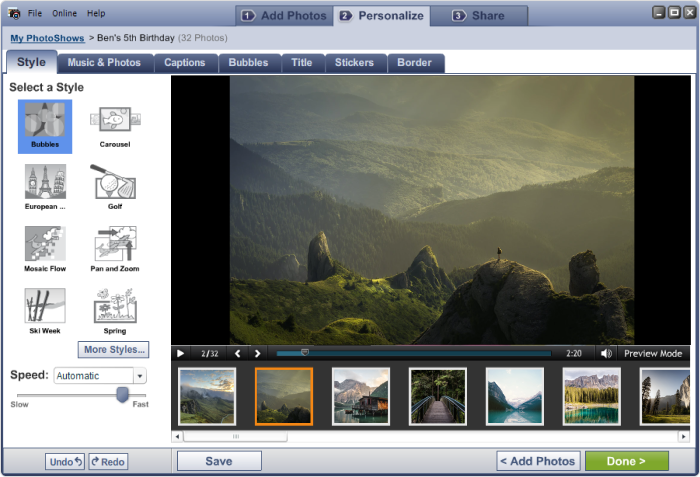Mute the preview volume speaker
This screenshot has height=477, width=700.
(606, 353)
